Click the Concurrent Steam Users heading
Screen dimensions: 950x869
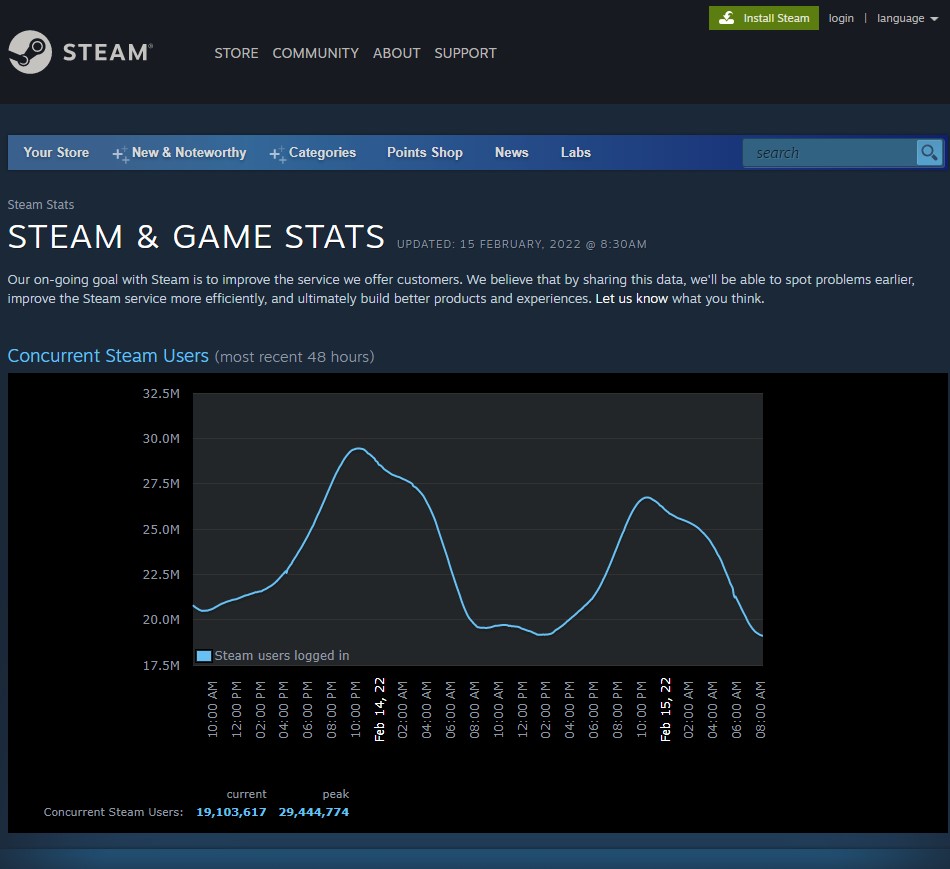pyautogui.click(x=108, y=356)
